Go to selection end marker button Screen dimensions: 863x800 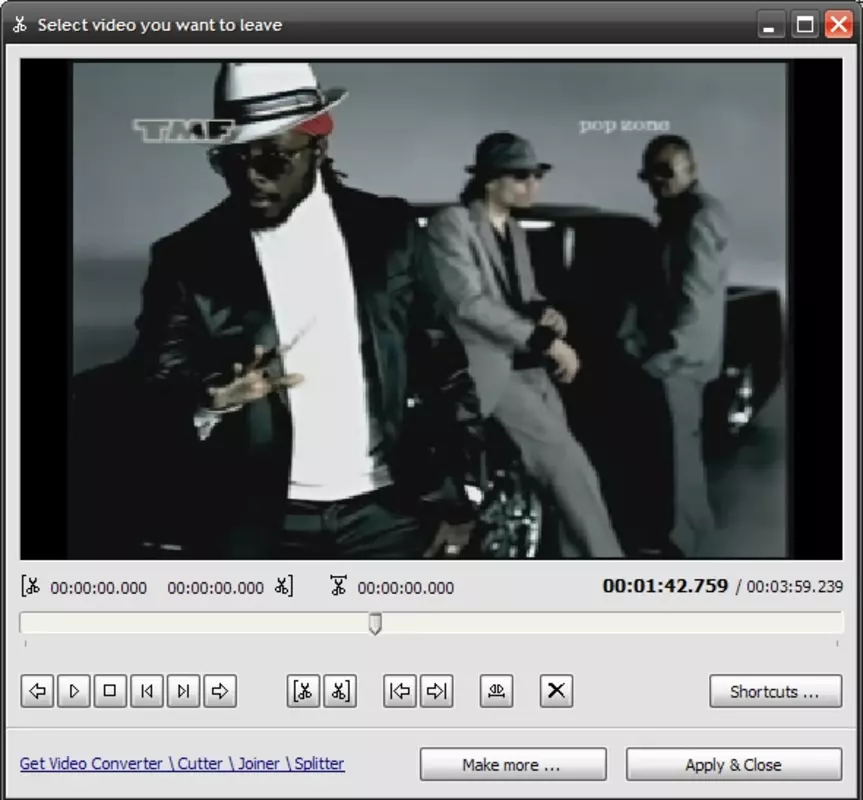[x=436, y=691]
